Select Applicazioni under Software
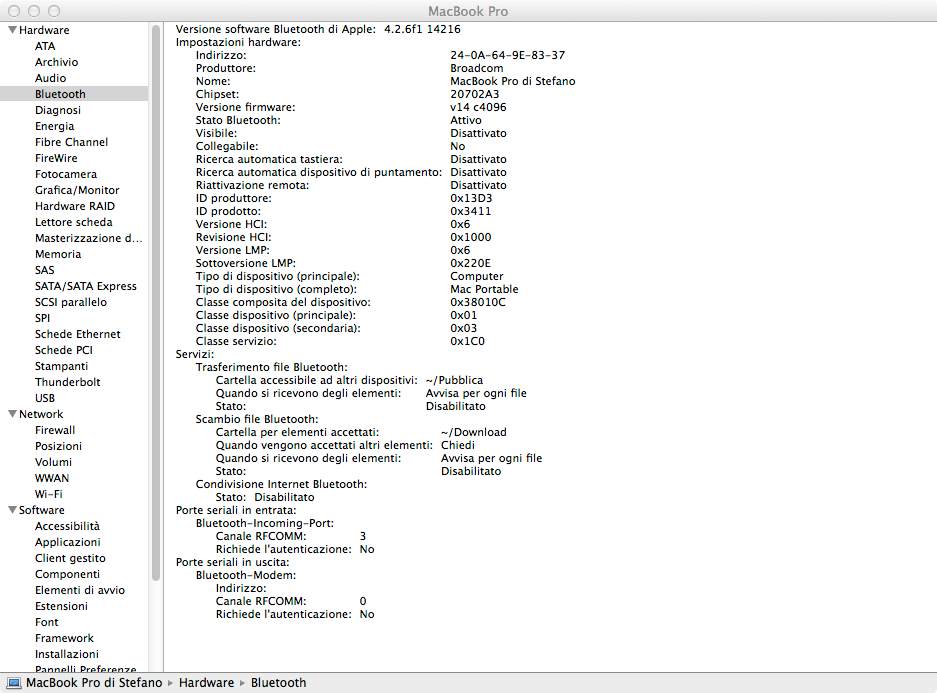This screenshot has height=693, width=937. click(x=67, y=542)
